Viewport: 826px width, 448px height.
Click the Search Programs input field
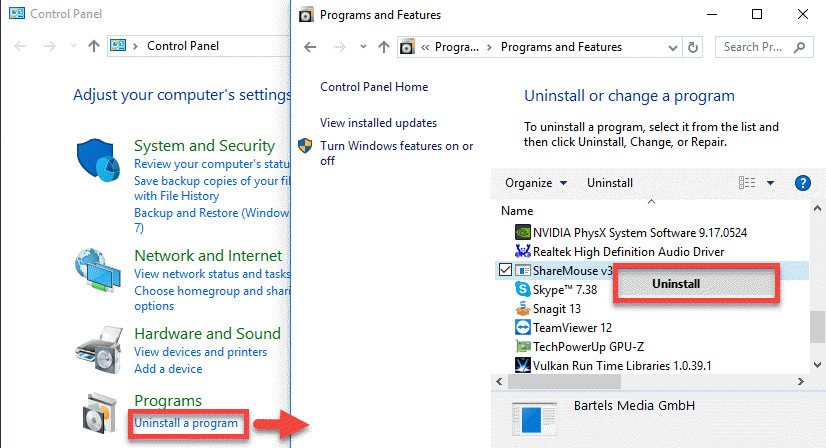[756, 47]
